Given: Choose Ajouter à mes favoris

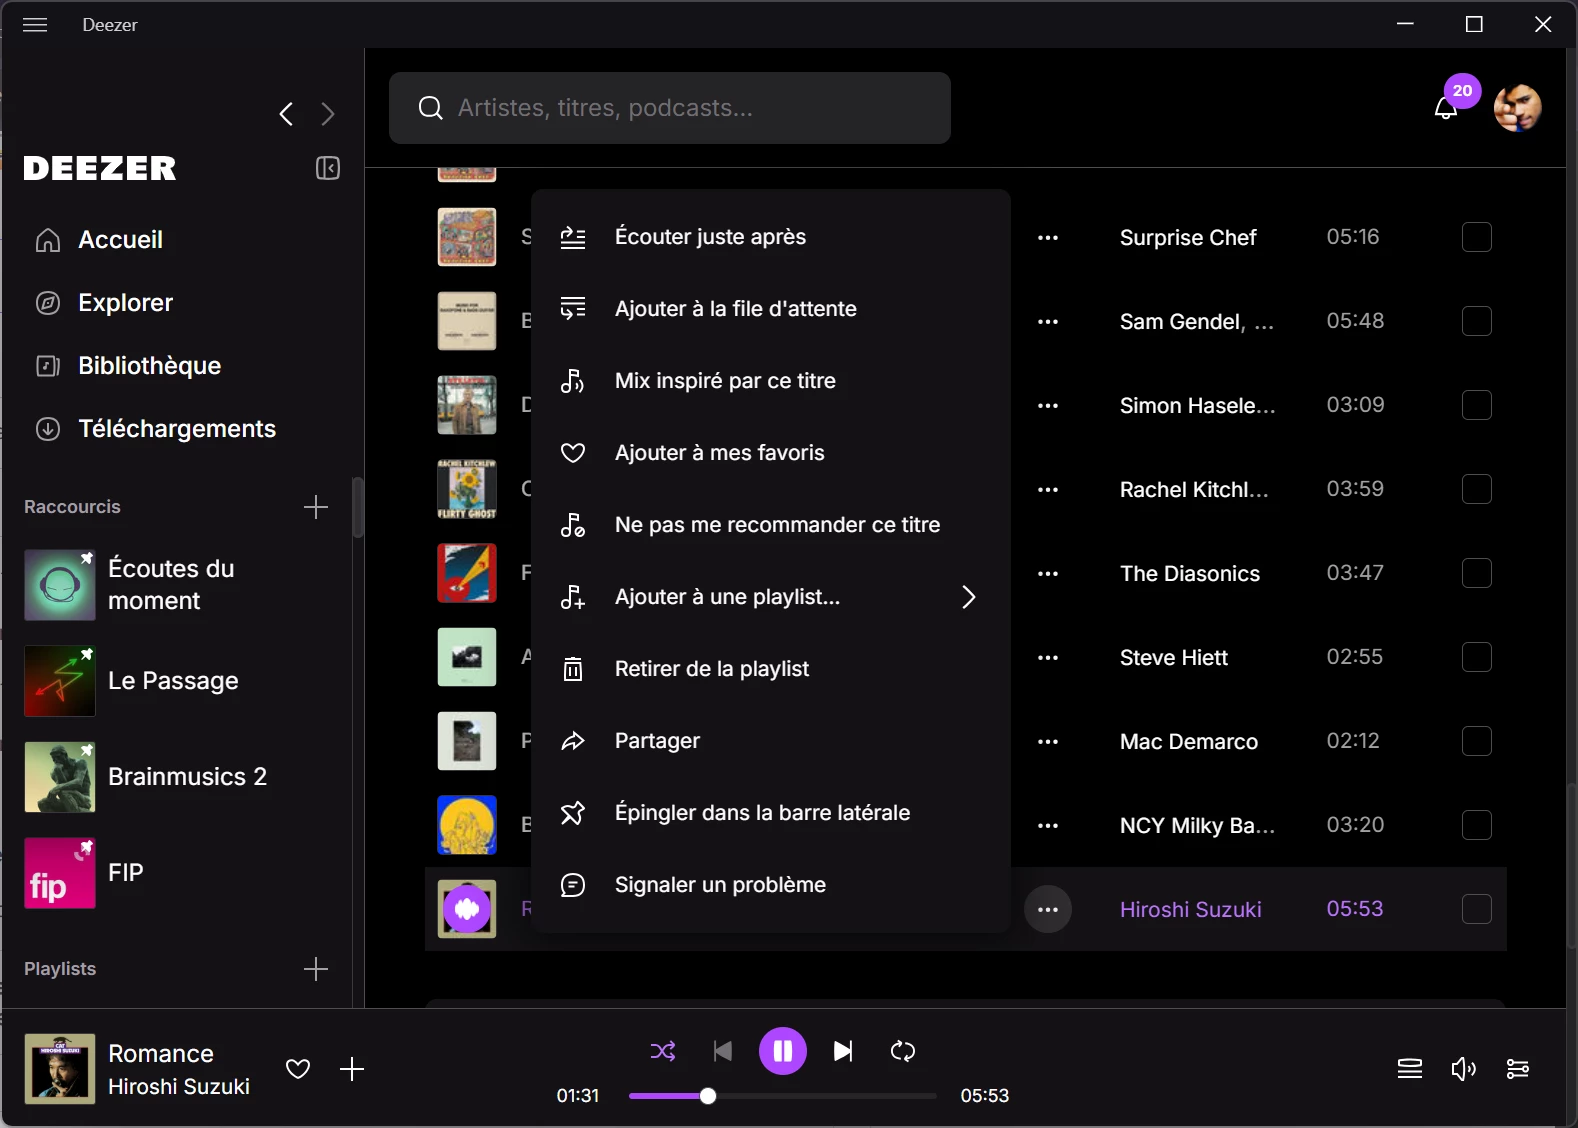Looking at the screenshot, I should point(771,453).
